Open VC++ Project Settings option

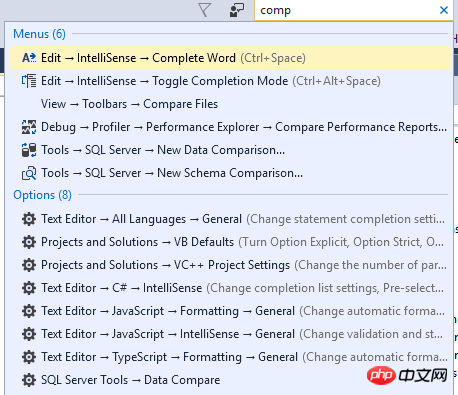[x=230, y=265]
